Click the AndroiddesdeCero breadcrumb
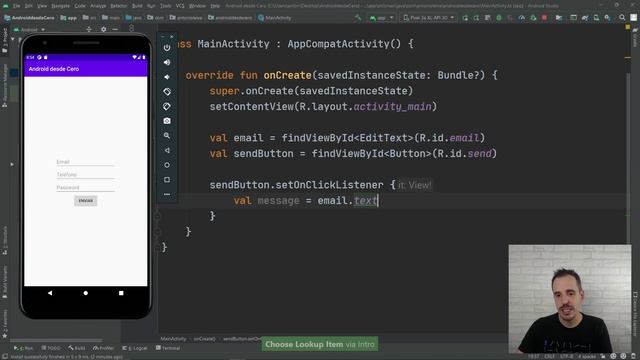This screenshot has width=640, height=360. pyautogui.click(x=29, y=18)
